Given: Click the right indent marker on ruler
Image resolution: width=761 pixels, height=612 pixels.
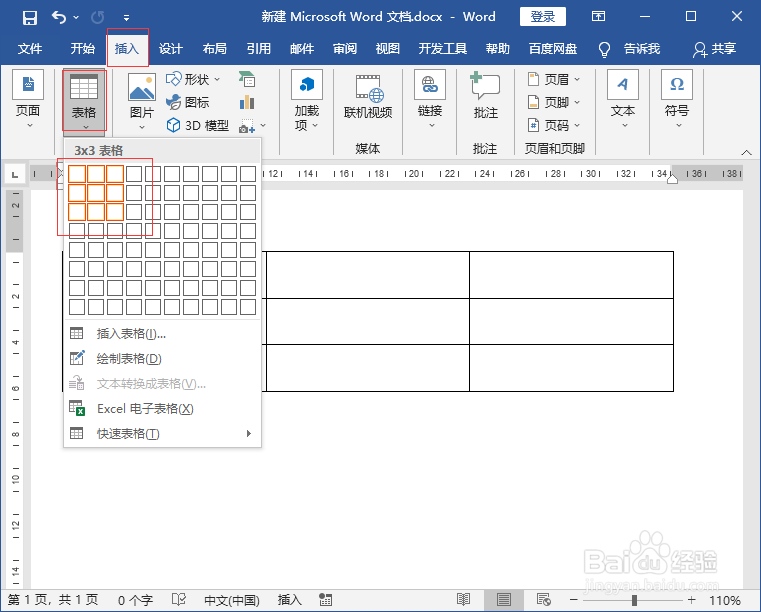Looking at the screenshot, I should point(672,179).
